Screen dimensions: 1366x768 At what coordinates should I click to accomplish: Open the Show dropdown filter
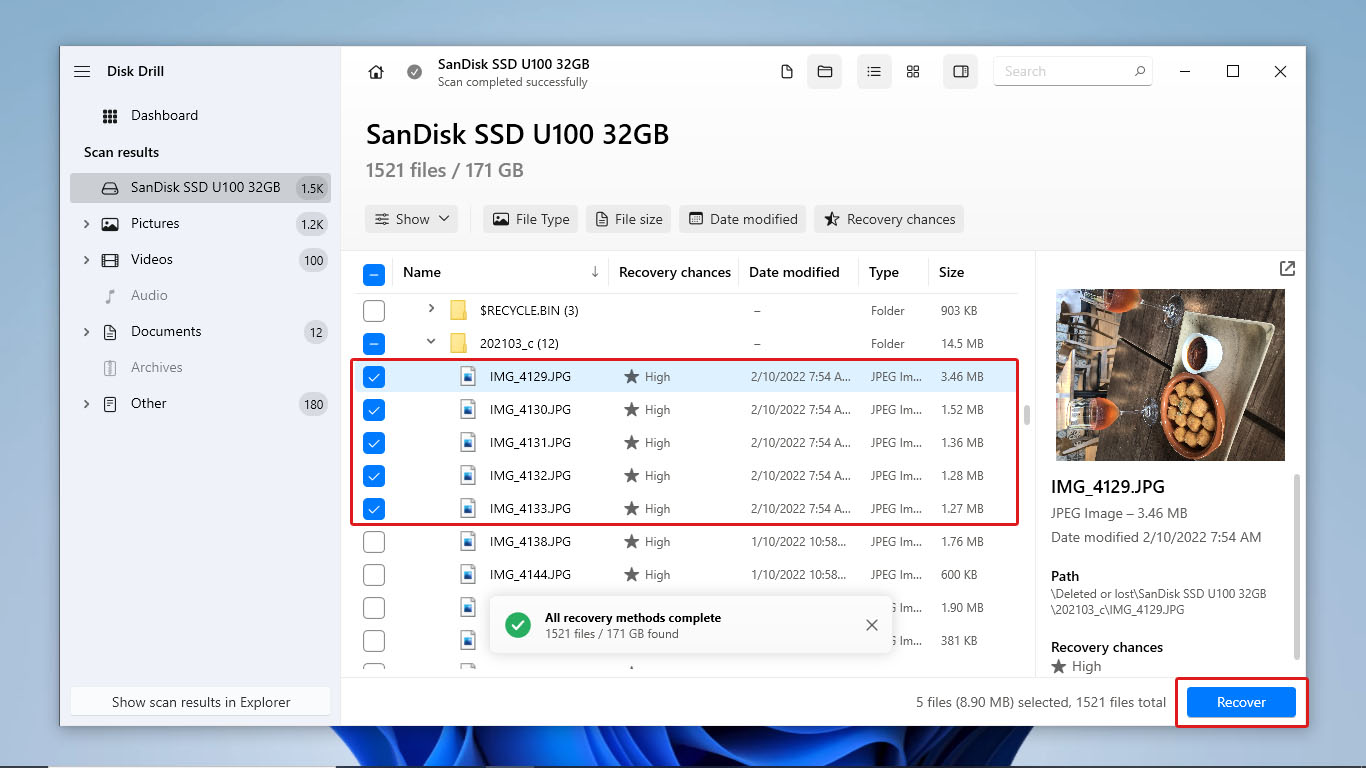tap(411, 219)
